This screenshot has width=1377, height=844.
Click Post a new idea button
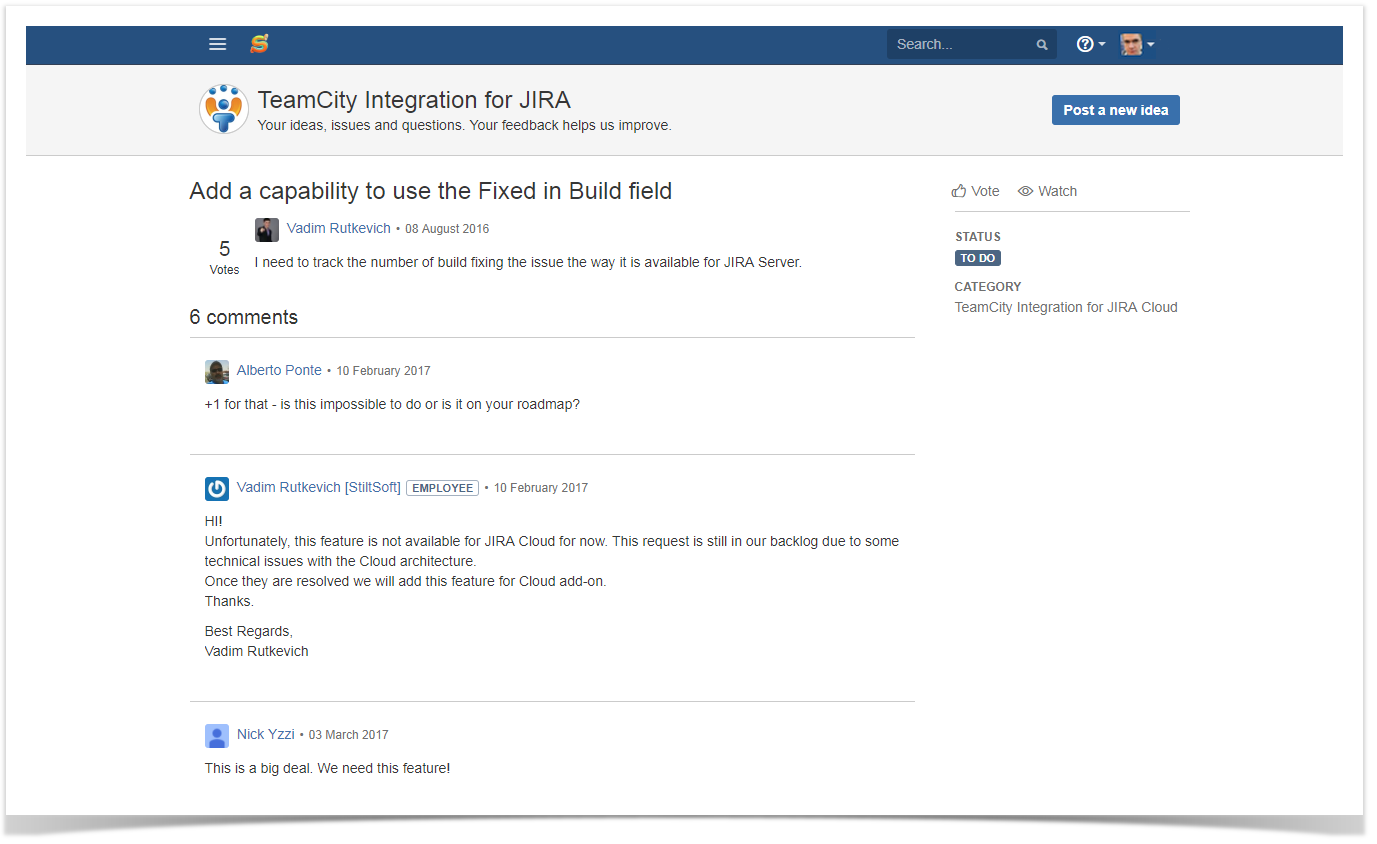tap(1116, 110)
